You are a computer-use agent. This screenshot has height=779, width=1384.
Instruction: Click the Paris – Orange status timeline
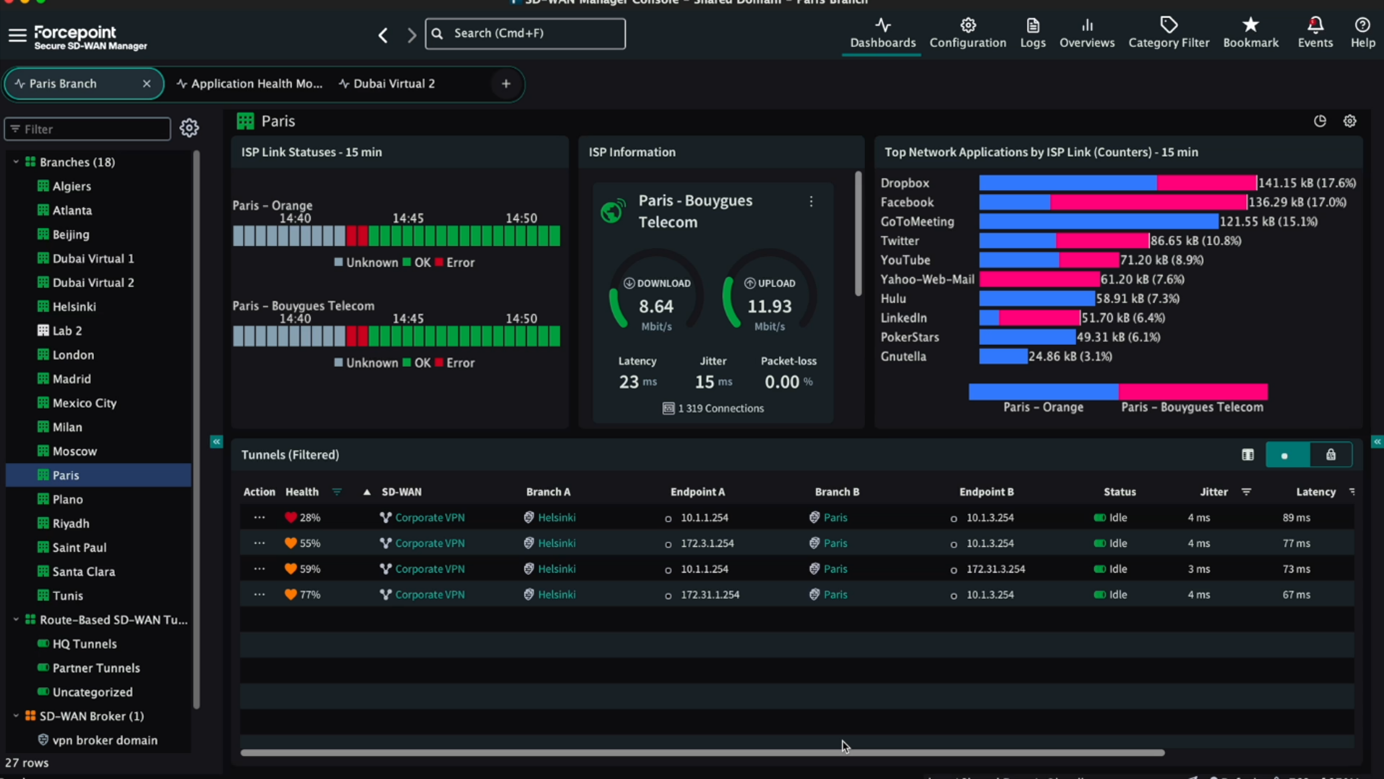397,236
